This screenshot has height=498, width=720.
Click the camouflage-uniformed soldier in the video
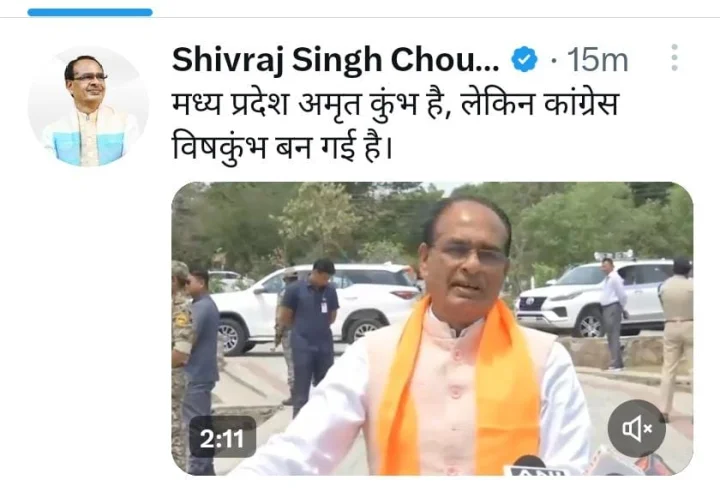(x=180, y=363)
